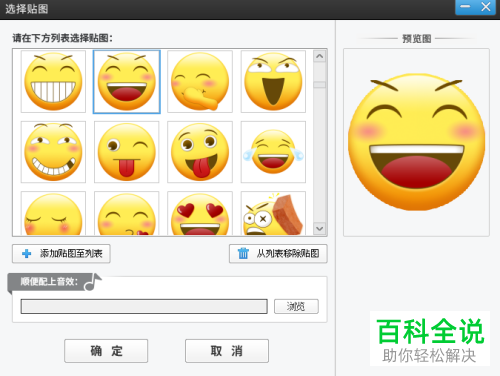
Task: Select the brick-hit dizzy emoji sticker
Action: point(273,213)
